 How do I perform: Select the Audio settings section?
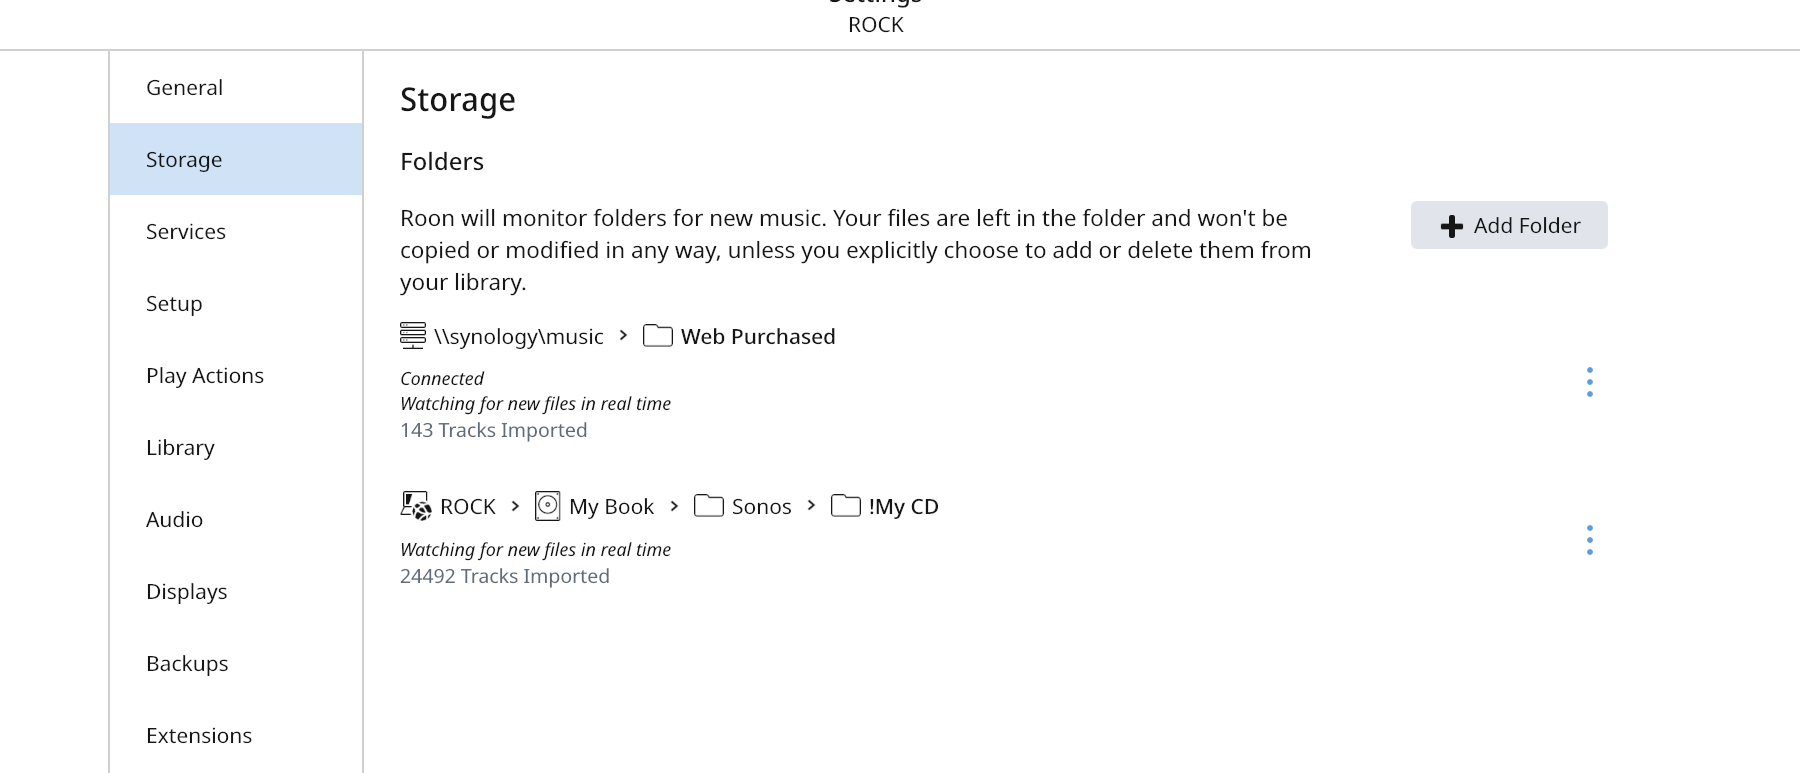click(175, 519)
